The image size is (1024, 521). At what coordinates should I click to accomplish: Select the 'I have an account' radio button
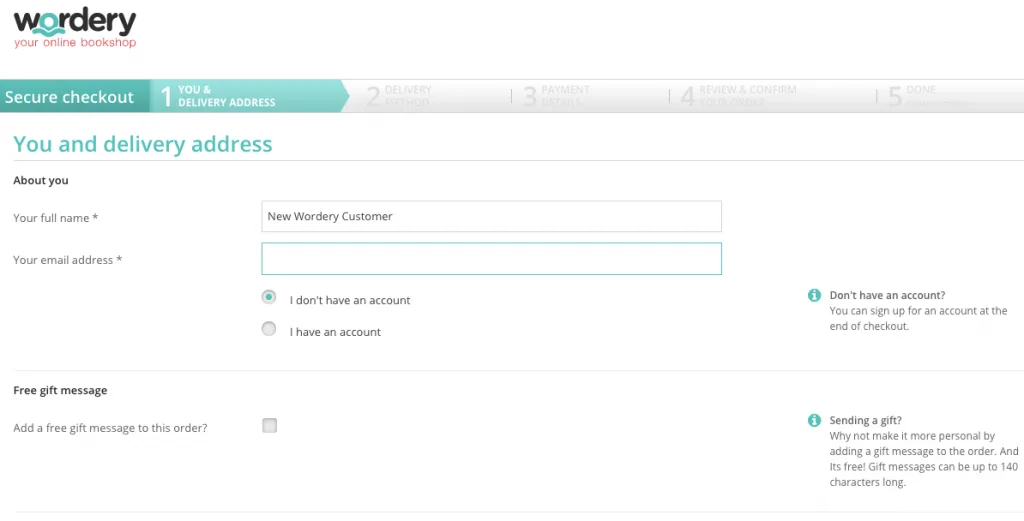269,329
